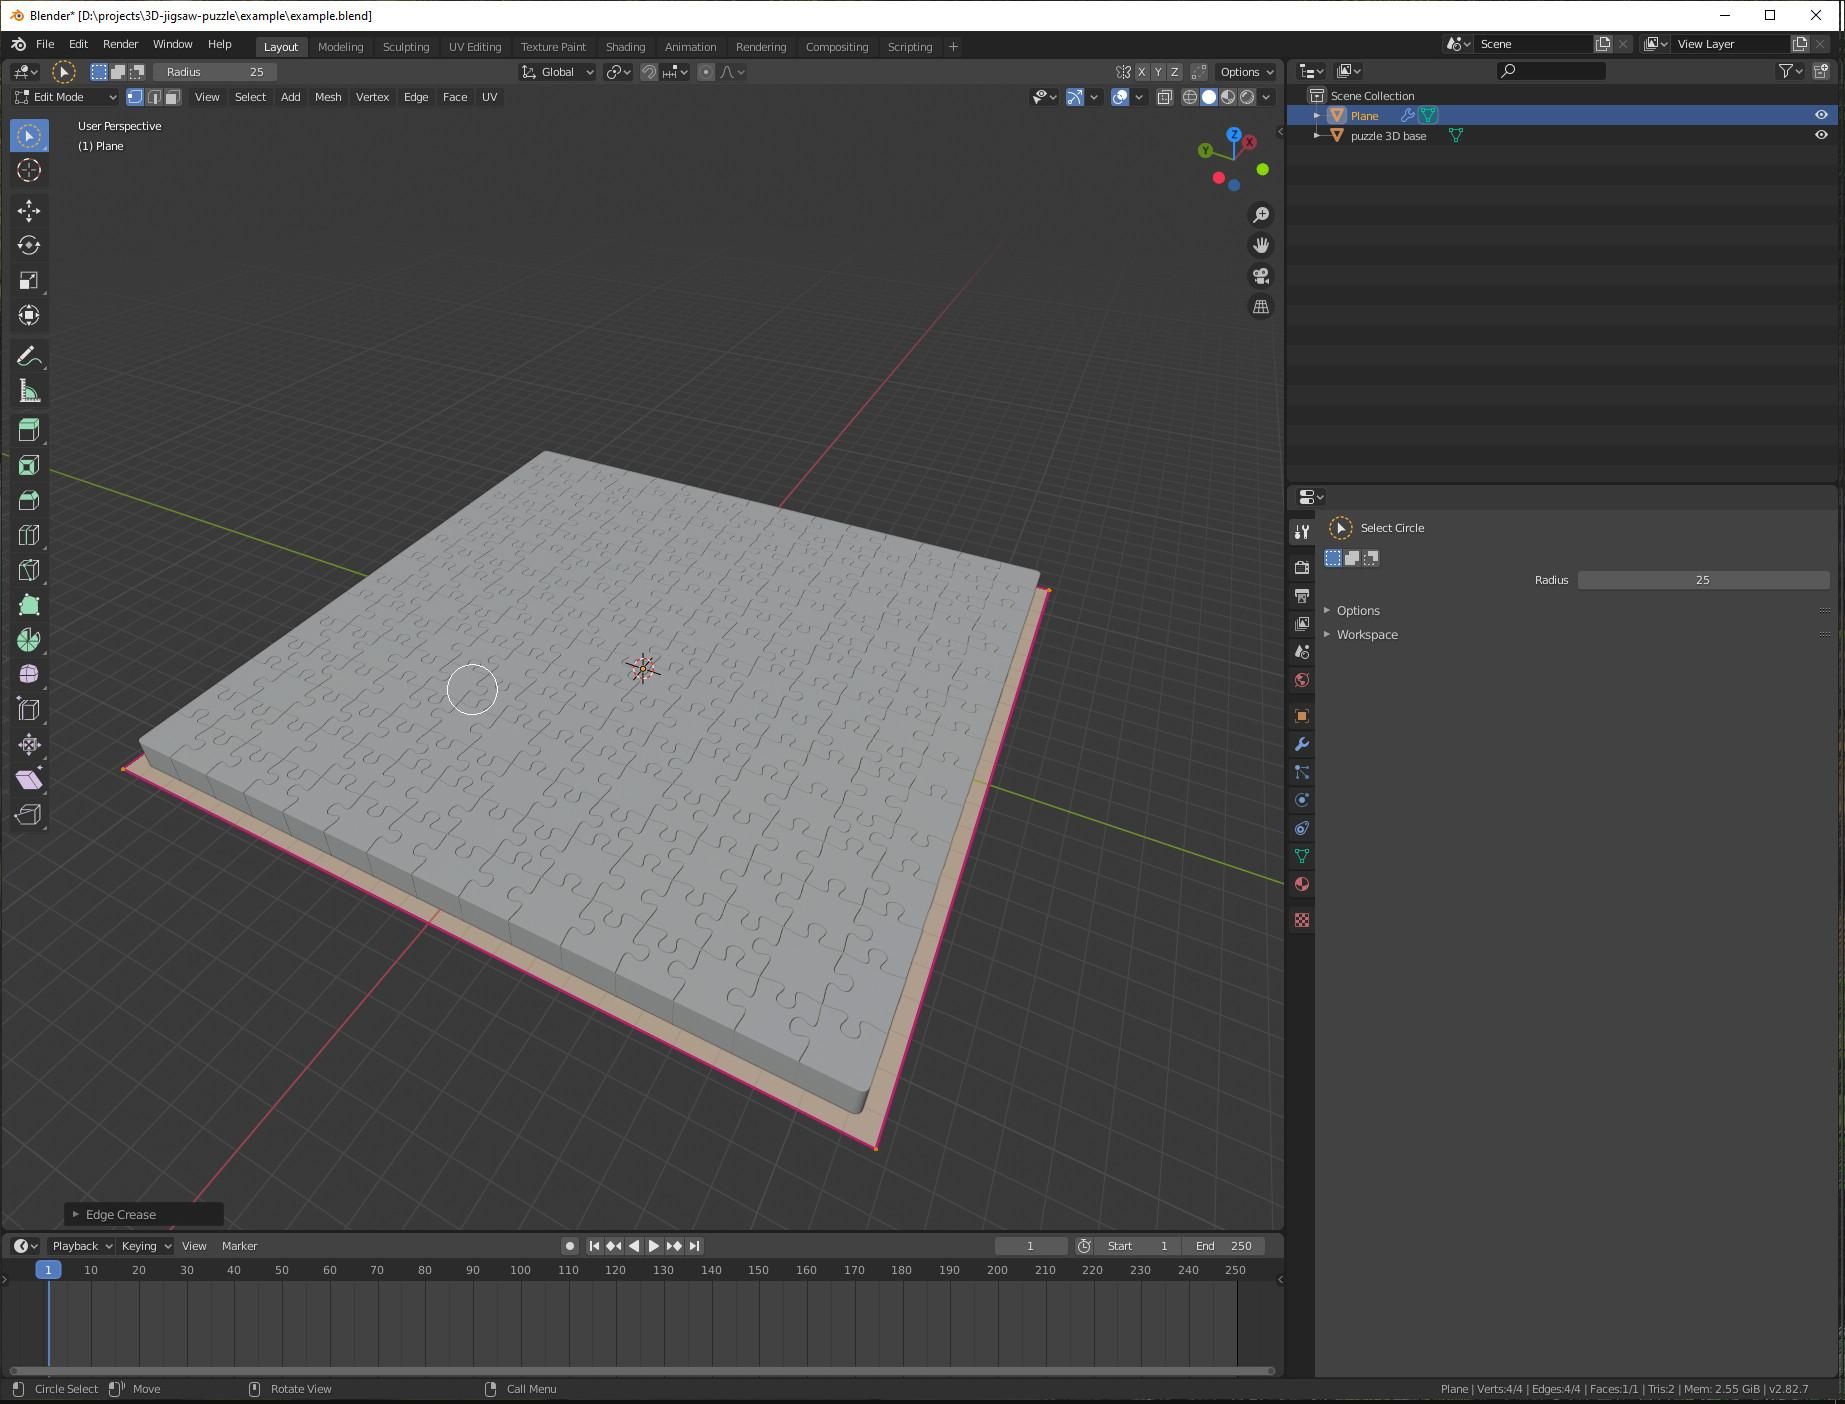Viewport: 1845px width, 1404px height.
Task: Pick the Knife tool
Action: [x=29, y=570]
